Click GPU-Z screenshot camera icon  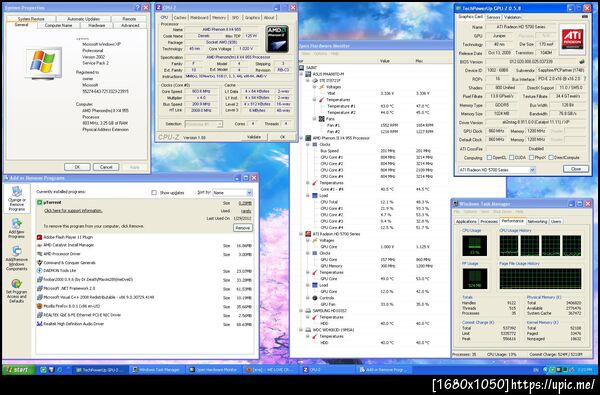click(x=584, y=17)
